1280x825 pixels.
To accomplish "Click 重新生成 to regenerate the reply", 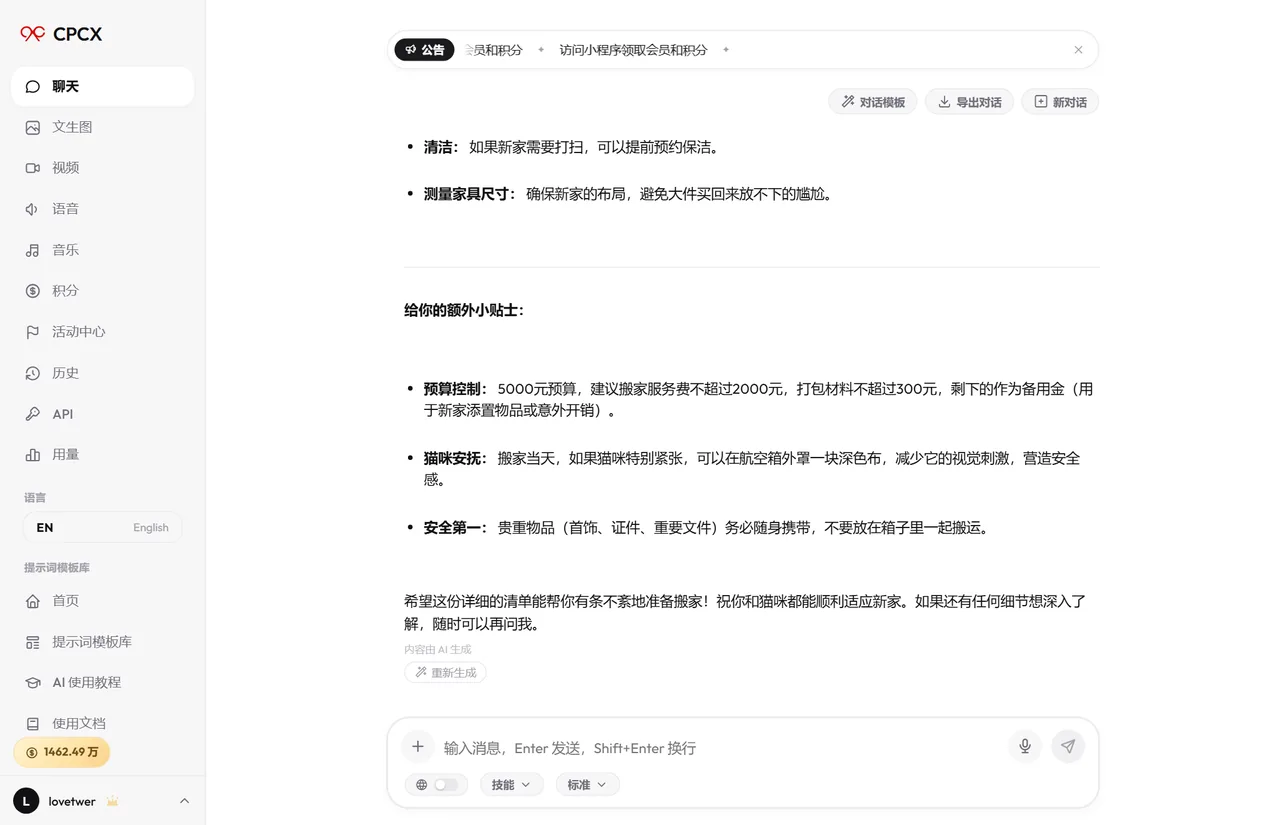I will coord(445,673).
